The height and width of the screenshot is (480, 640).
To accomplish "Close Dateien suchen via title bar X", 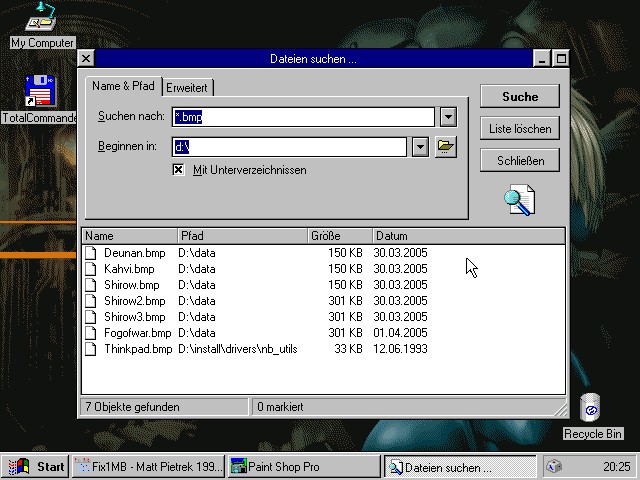I will coord(86,59).
